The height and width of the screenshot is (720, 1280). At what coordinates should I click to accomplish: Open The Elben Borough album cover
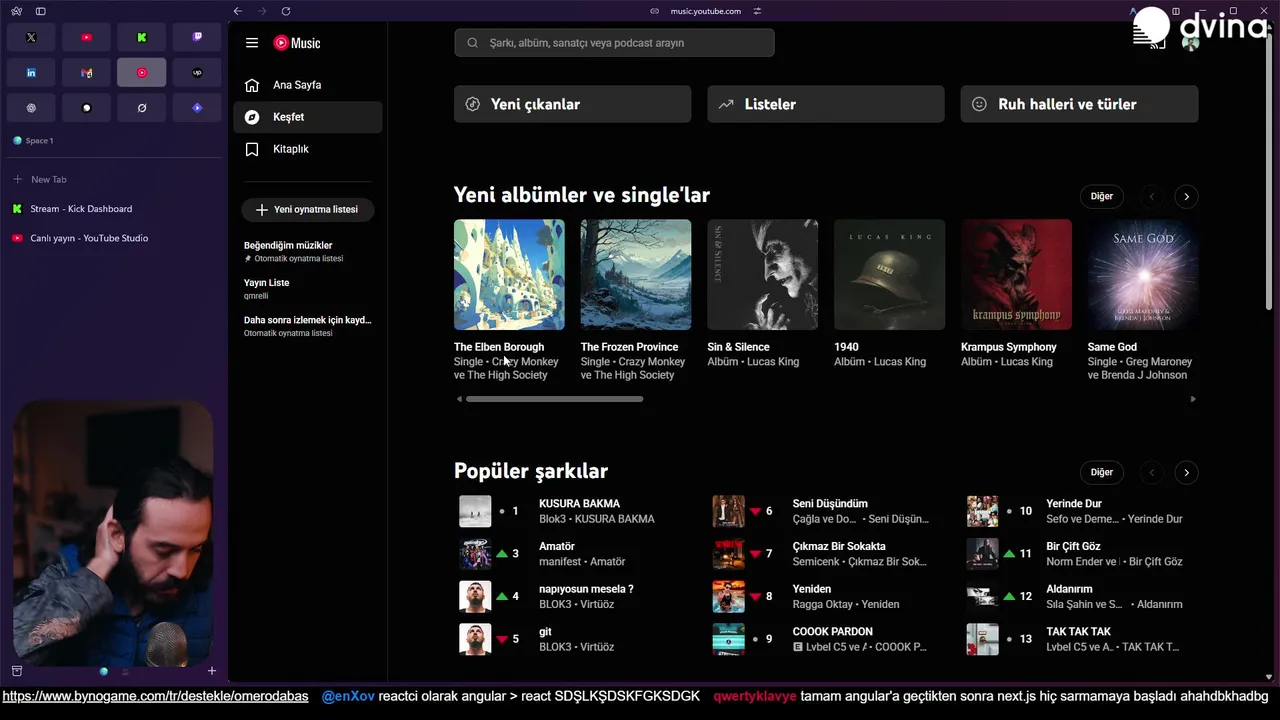click(509, 275)
